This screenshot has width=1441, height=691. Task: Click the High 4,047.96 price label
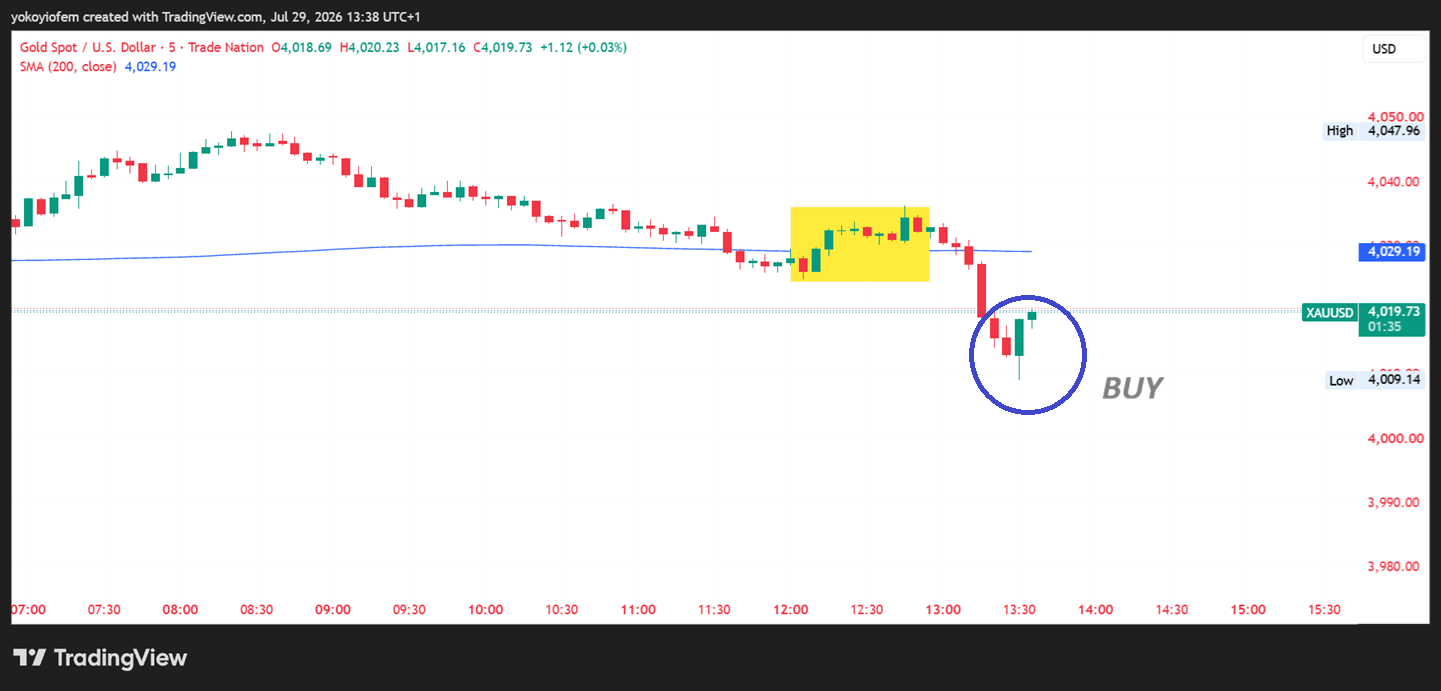[x=1373, y=130]
